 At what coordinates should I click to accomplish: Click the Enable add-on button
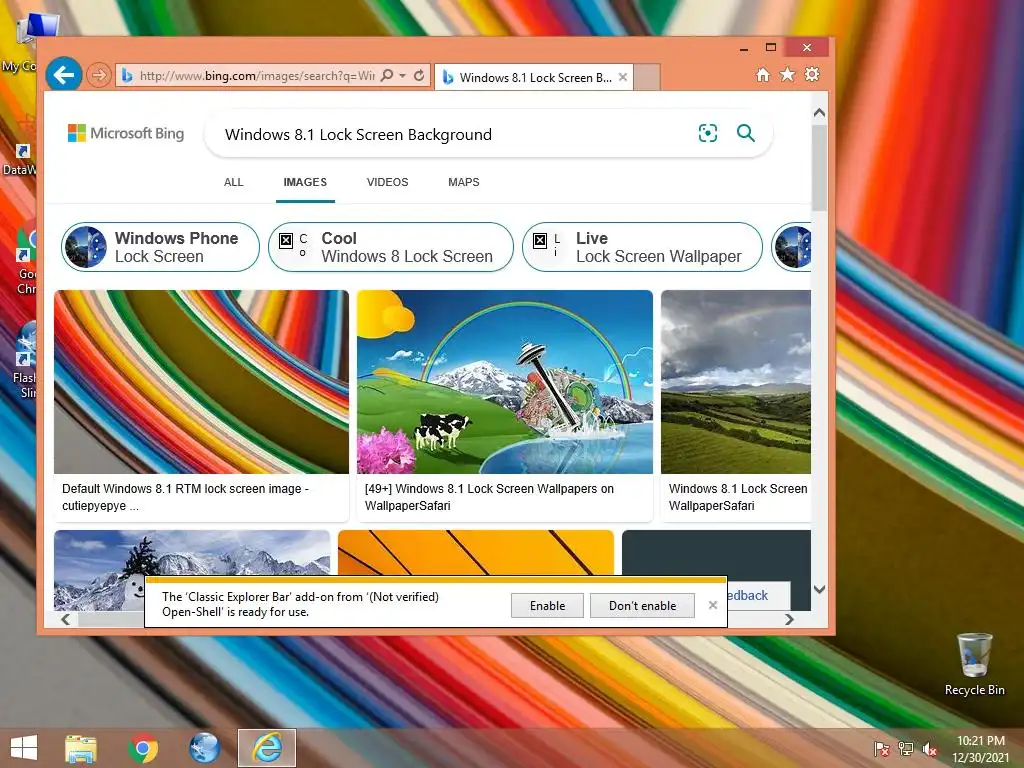(x=547, y=605)
